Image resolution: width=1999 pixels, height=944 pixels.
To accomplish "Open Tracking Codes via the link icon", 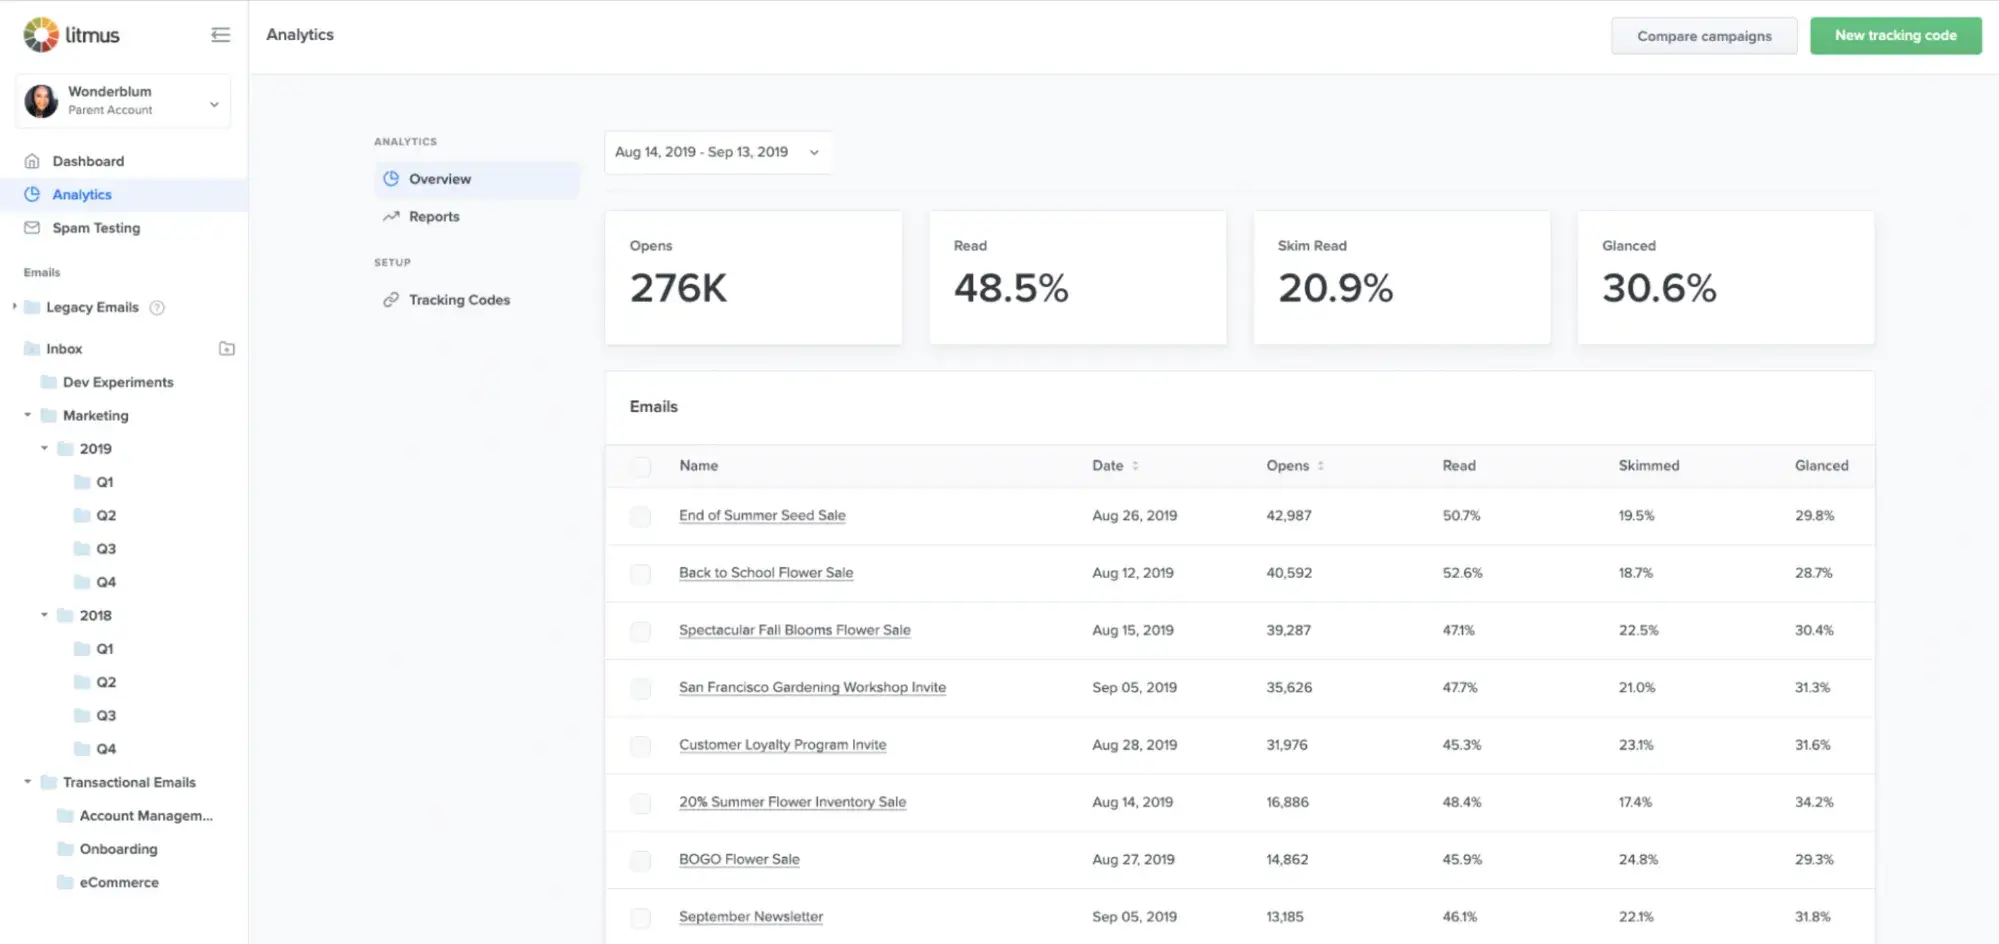I will click(391, 299).
